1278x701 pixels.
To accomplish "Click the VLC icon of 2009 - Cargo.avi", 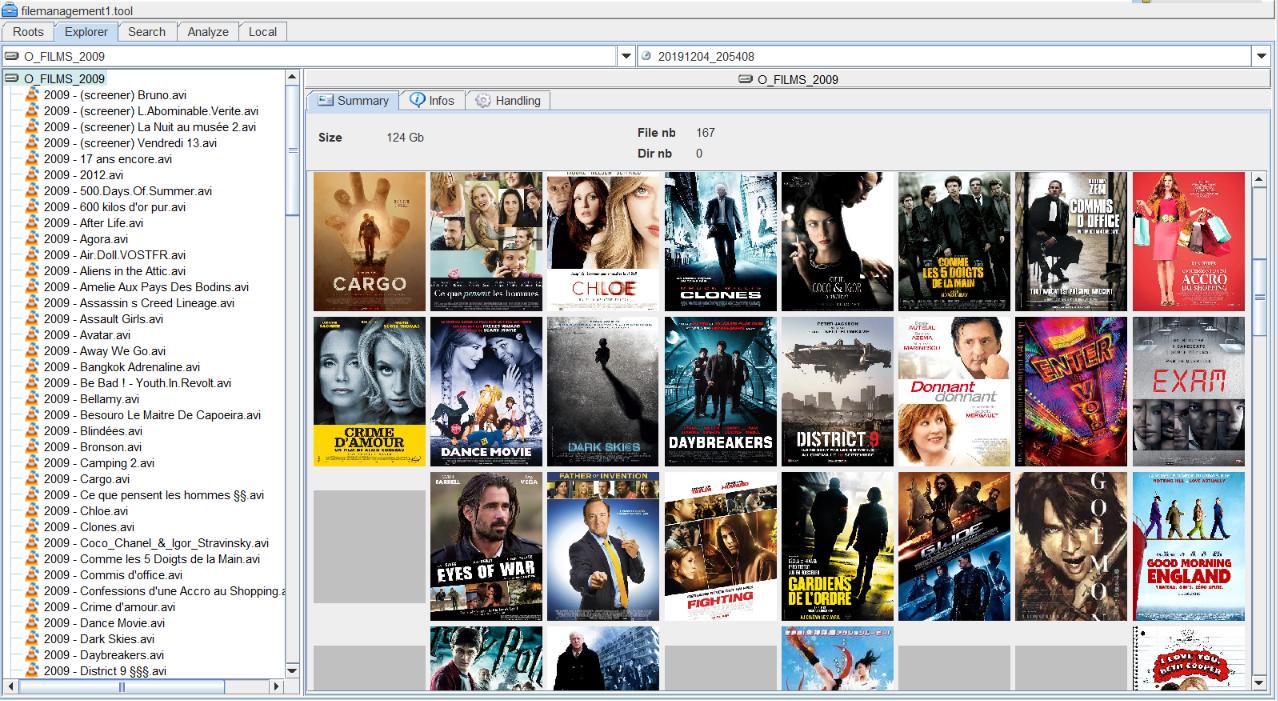I will [32, 479].
